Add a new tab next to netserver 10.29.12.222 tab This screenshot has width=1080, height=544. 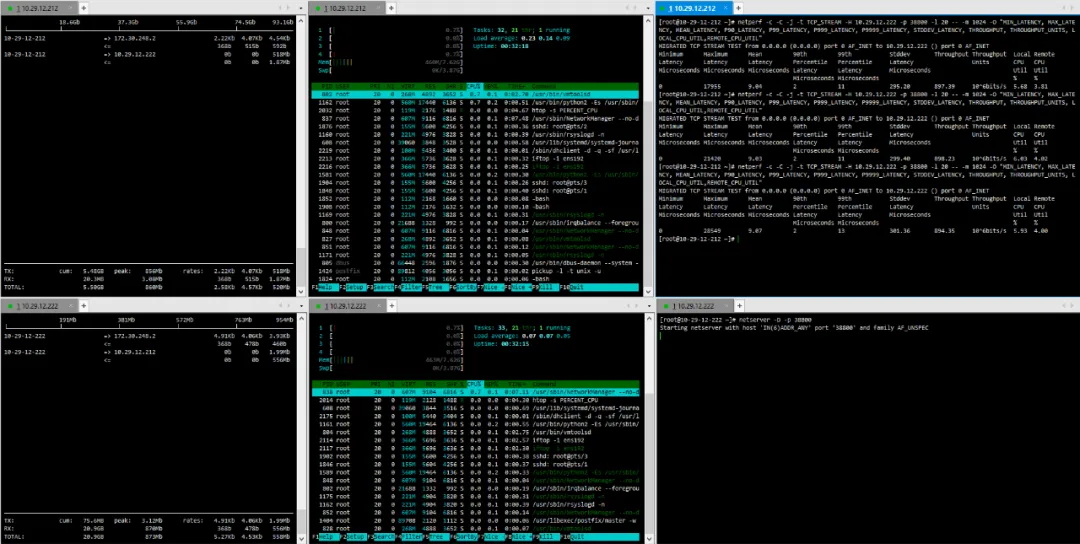[738, 306]
